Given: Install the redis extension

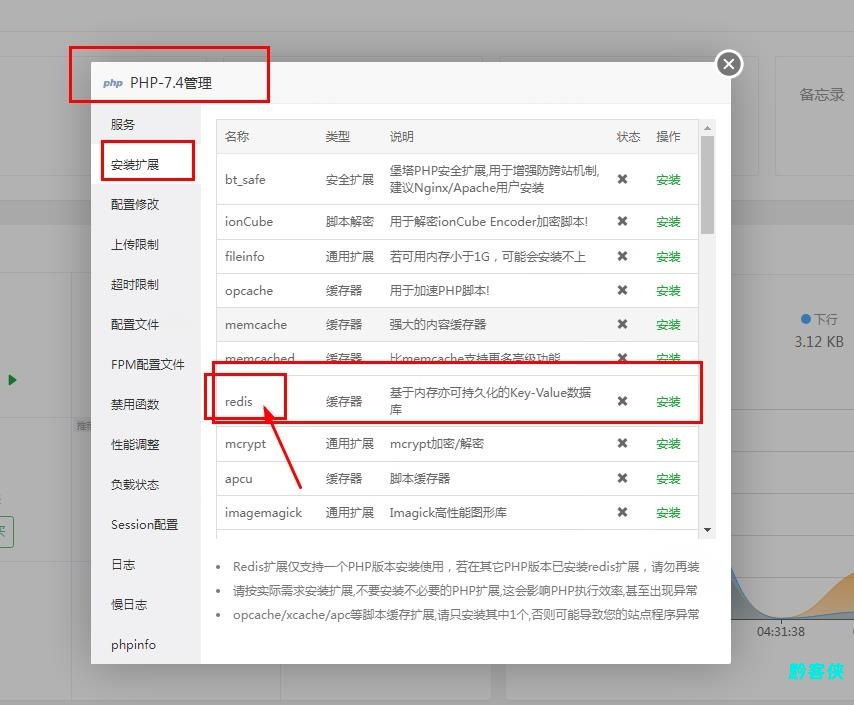Looking at the screenshot, I should click(668, 402).
